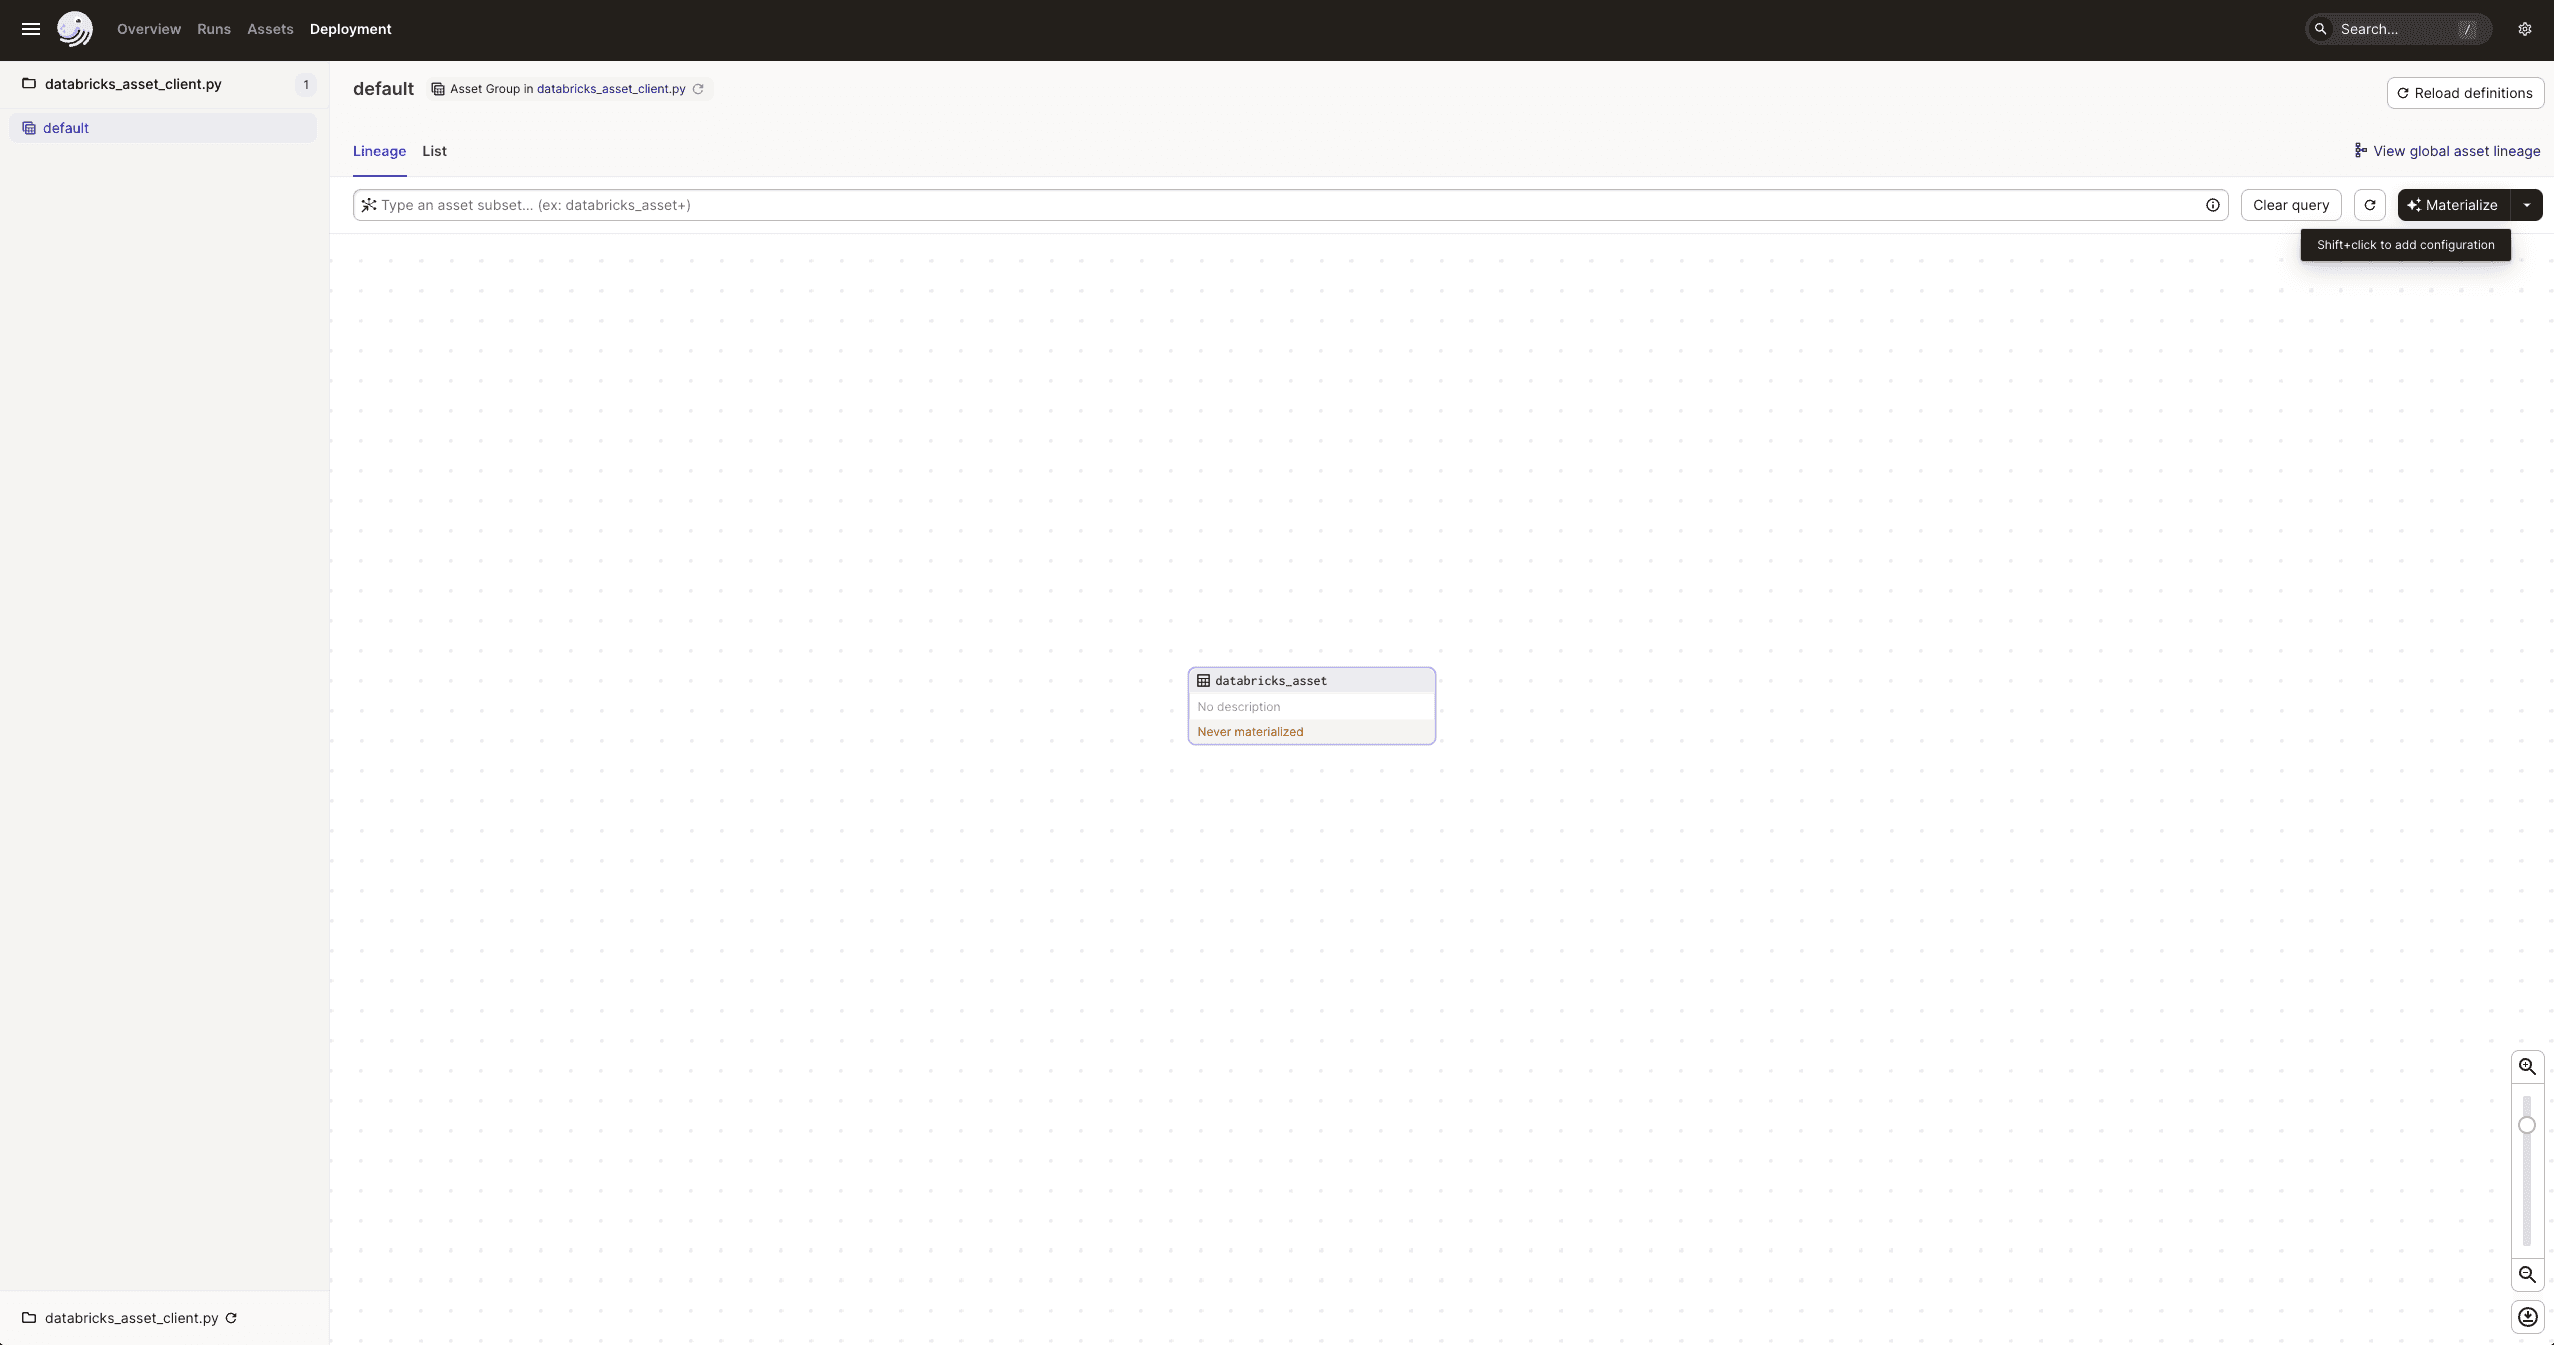Click Clear query button
This screenshot has height=1345, width=2554.
tap(2290, 204)
